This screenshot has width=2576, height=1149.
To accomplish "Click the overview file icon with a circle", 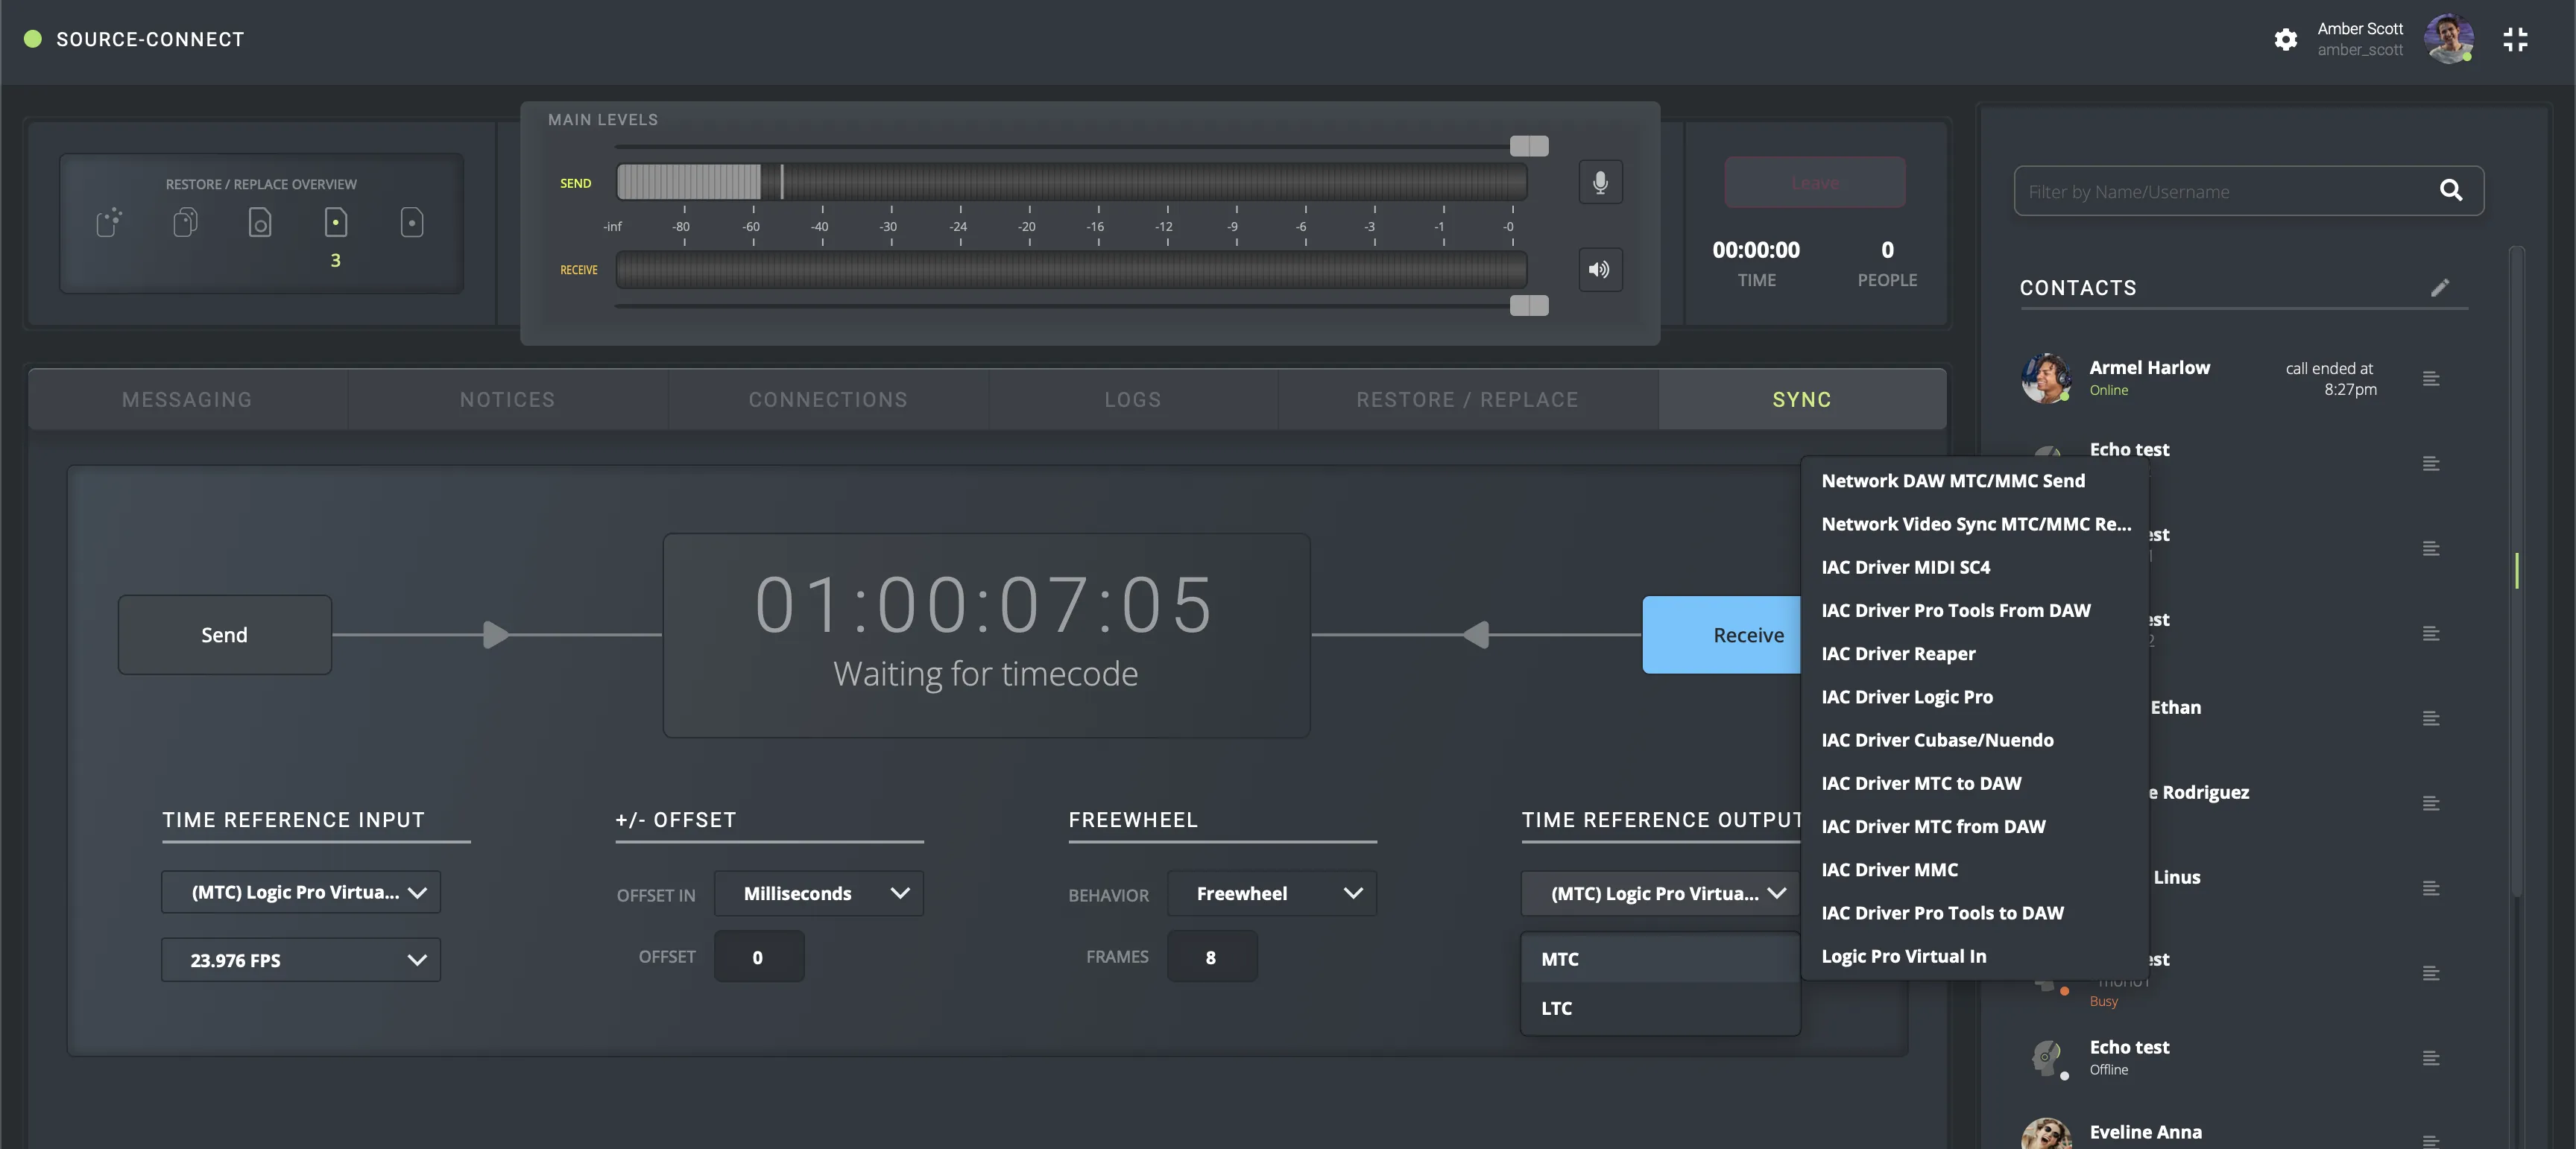I will tap(260, 222).
